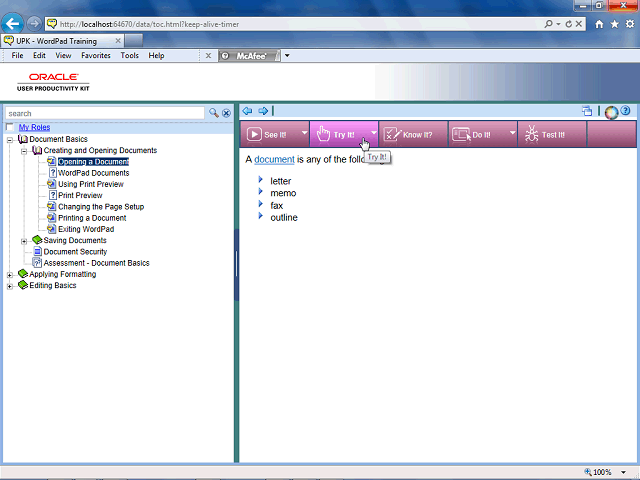Click the pane splitter handle
The width and height of the screenshot is (640, 480).
click(236, 264)
